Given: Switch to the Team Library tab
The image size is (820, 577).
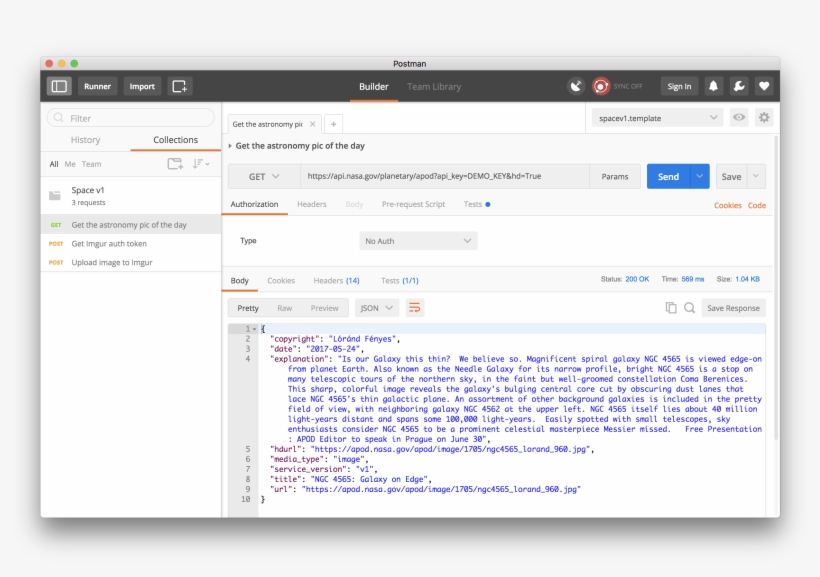Looking at the screenshot, I should (x=434, y=87).
